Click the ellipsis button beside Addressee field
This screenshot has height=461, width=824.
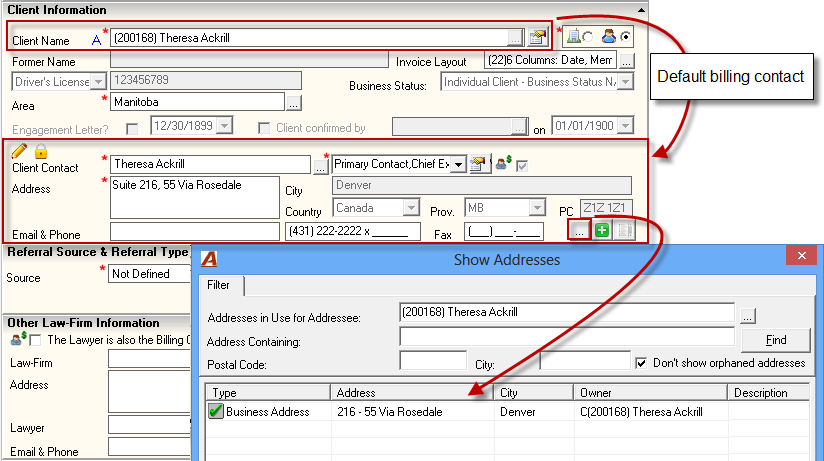(x=748, y=315)
